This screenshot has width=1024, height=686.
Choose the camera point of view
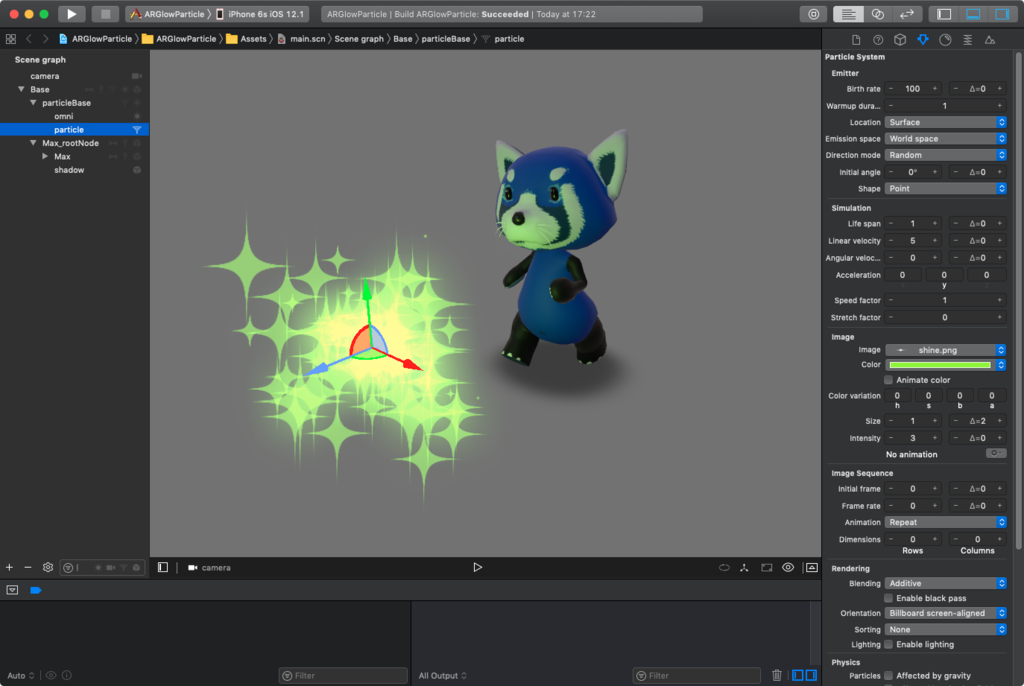[x=209, y=568]
